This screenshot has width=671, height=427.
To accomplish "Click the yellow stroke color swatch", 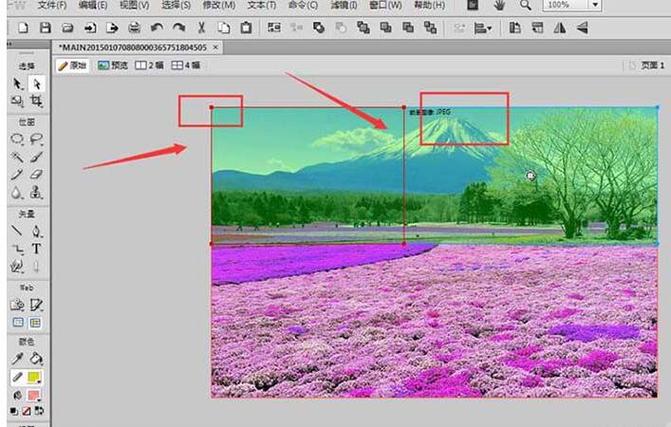I will pyautogui.click(x=36, y=377).
